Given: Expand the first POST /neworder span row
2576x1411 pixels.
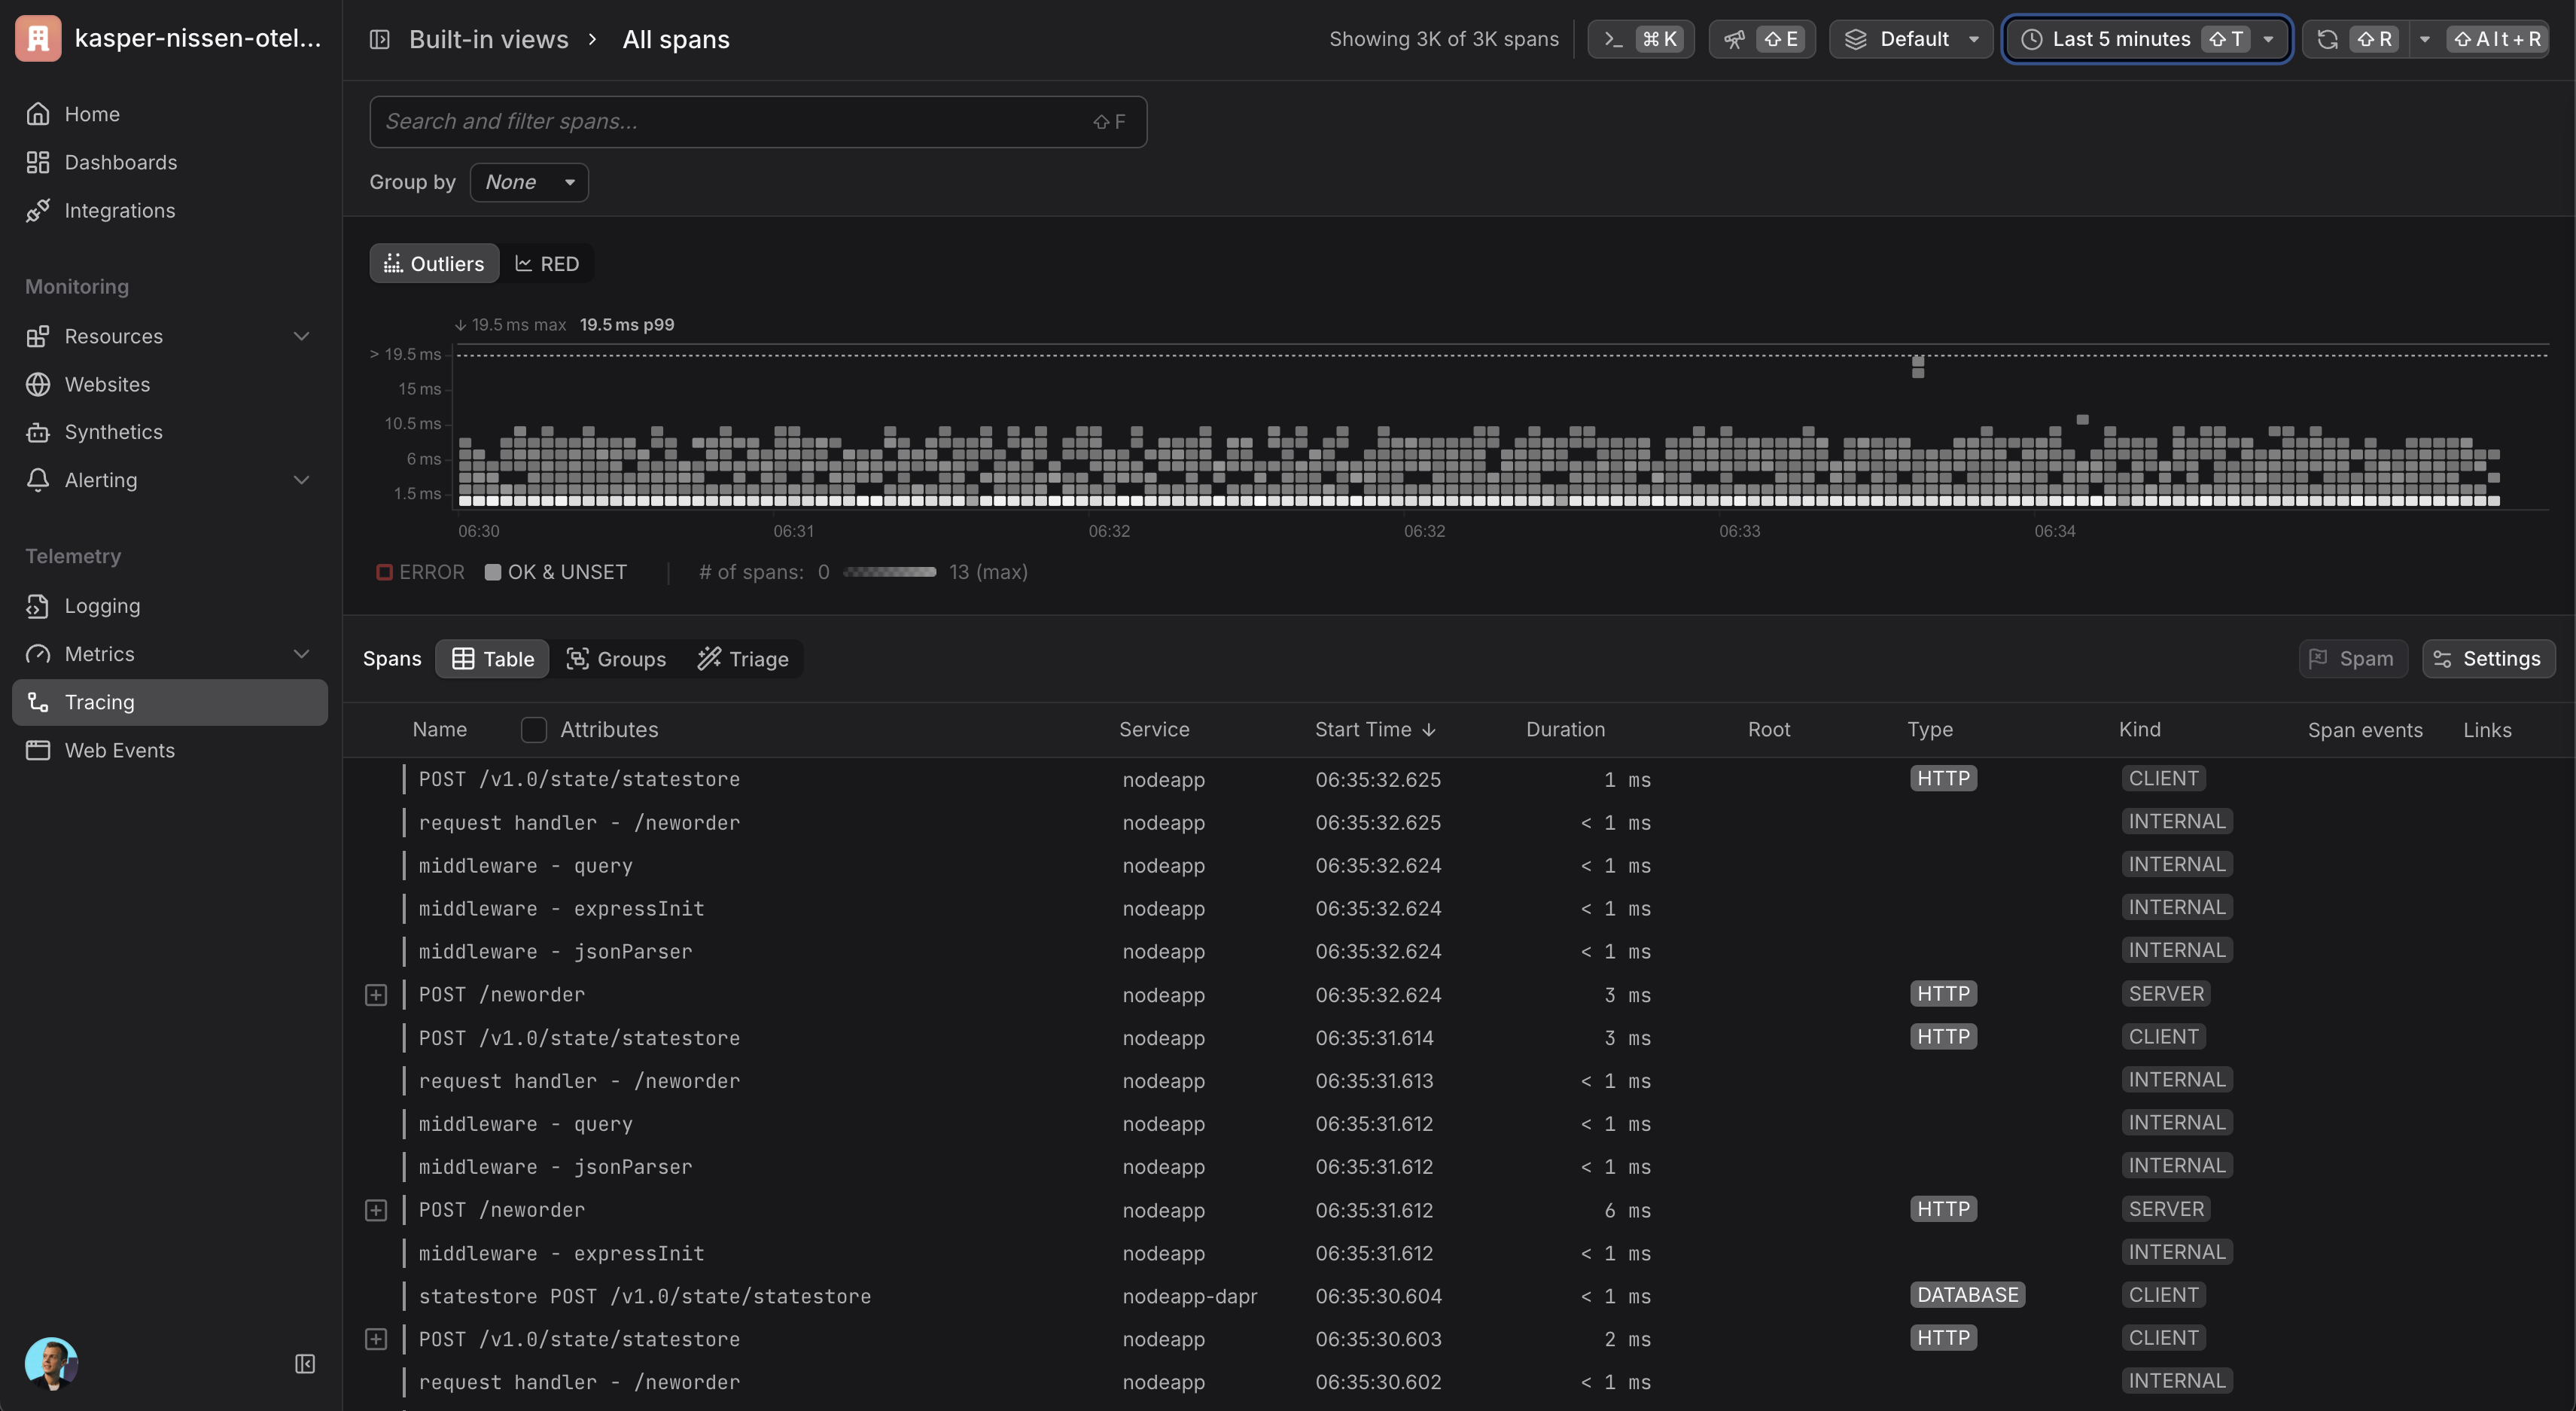Looking at the screenshot, I should click(x=376, y=995).
